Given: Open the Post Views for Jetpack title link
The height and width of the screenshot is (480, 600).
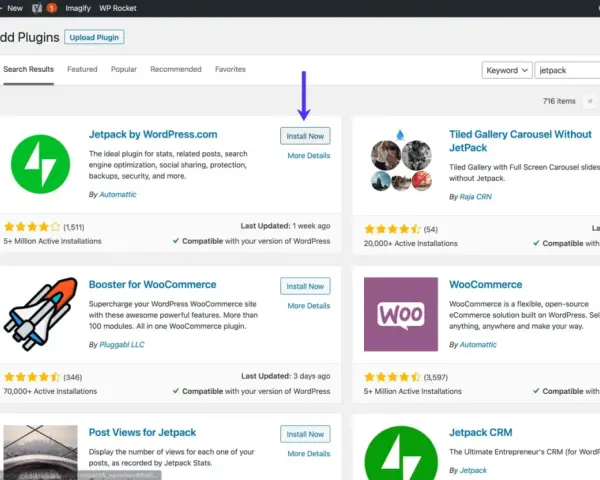Looking at the screenshot, I should click(142, 432).
